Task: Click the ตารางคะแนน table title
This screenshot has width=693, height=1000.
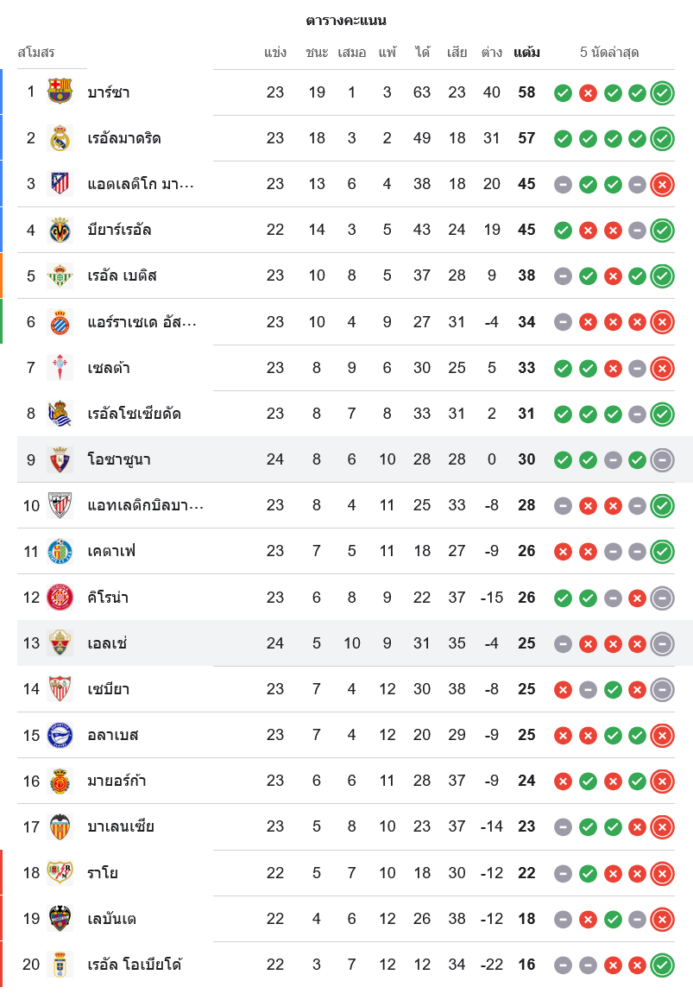Action: [346, 20]
